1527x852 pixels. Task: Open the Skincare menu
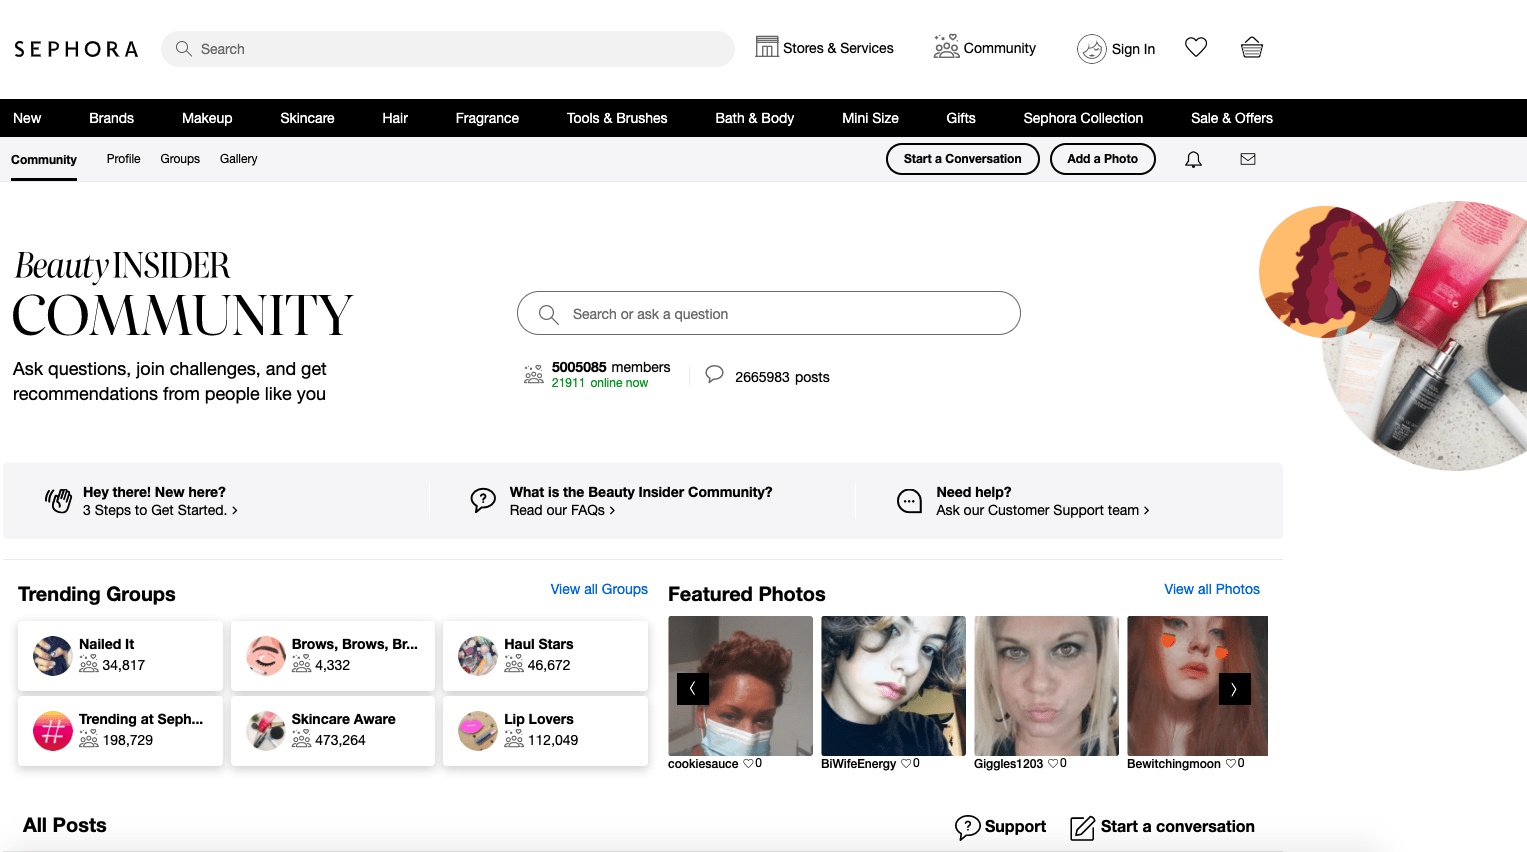tap(307, 118)
